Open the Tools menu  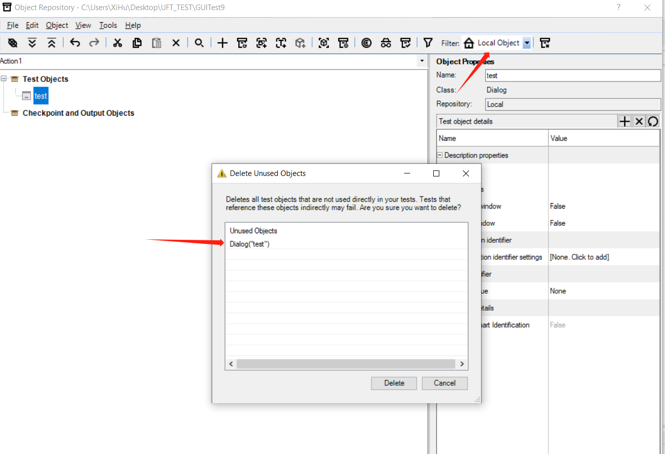[x=108, y=25]
